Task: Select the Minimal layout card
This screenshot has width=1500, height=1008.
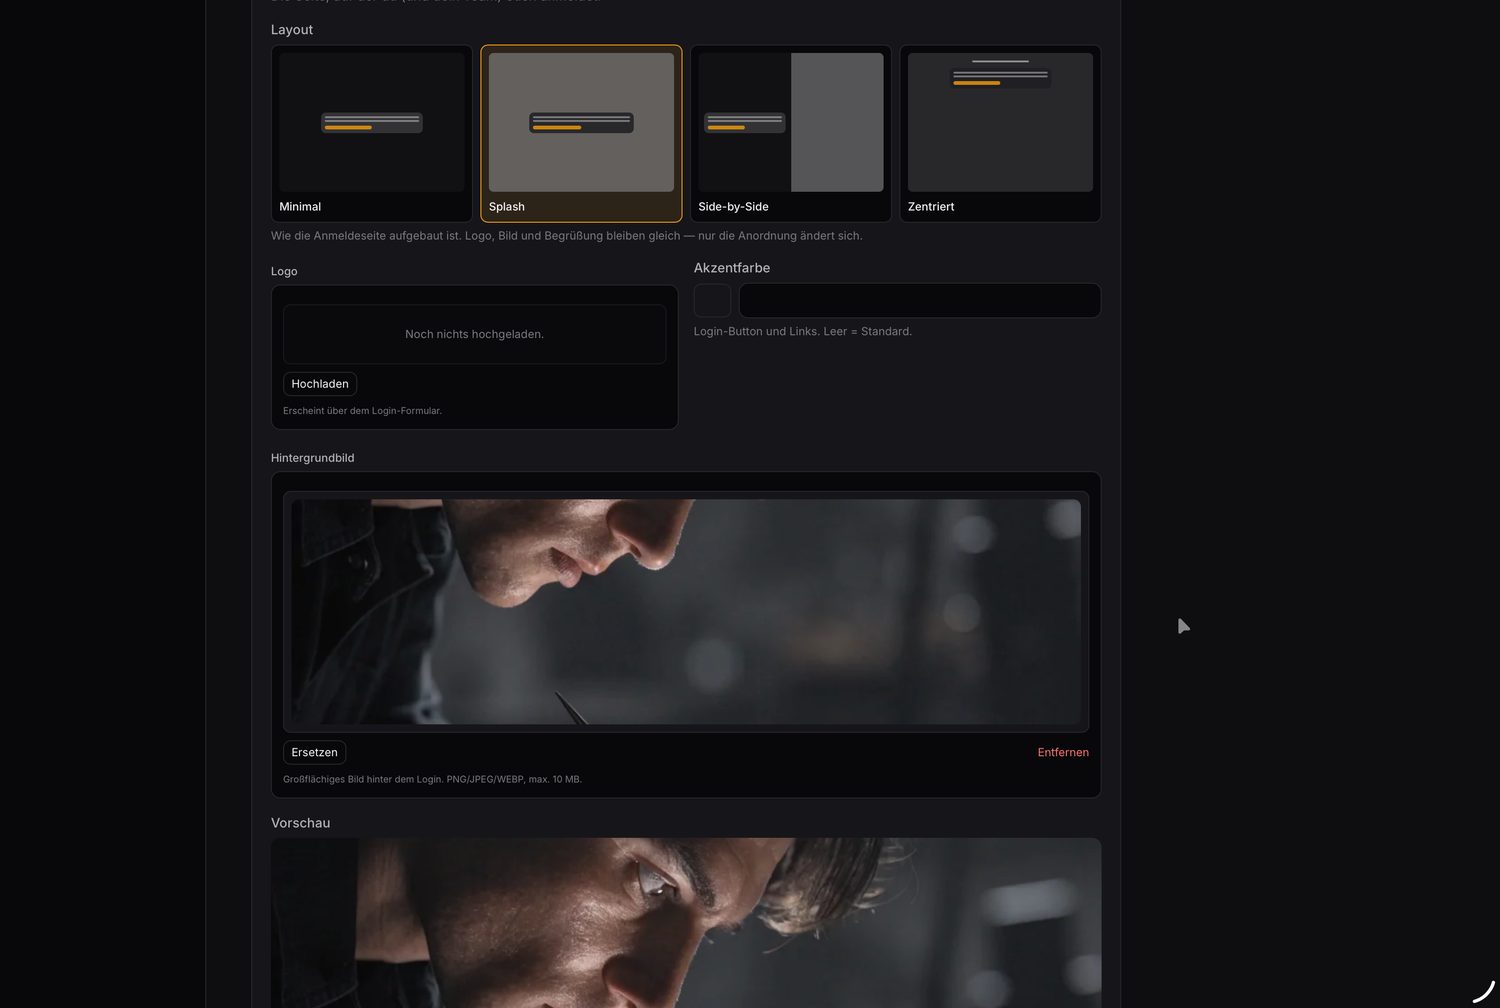Action: pos(371,133)
